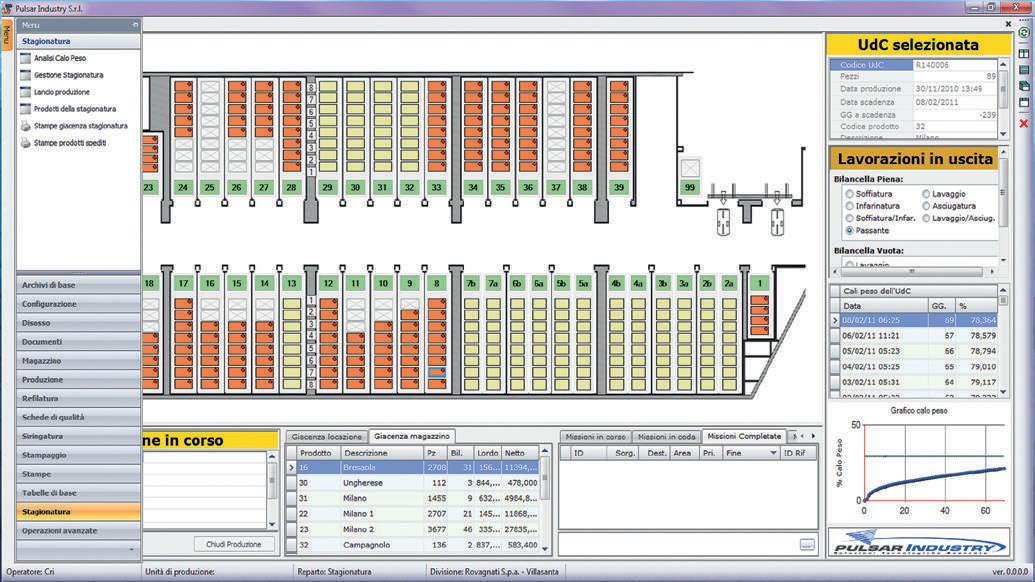Click the Data column header in Cali peso
1035x582 pixels.
coord(883,306)
